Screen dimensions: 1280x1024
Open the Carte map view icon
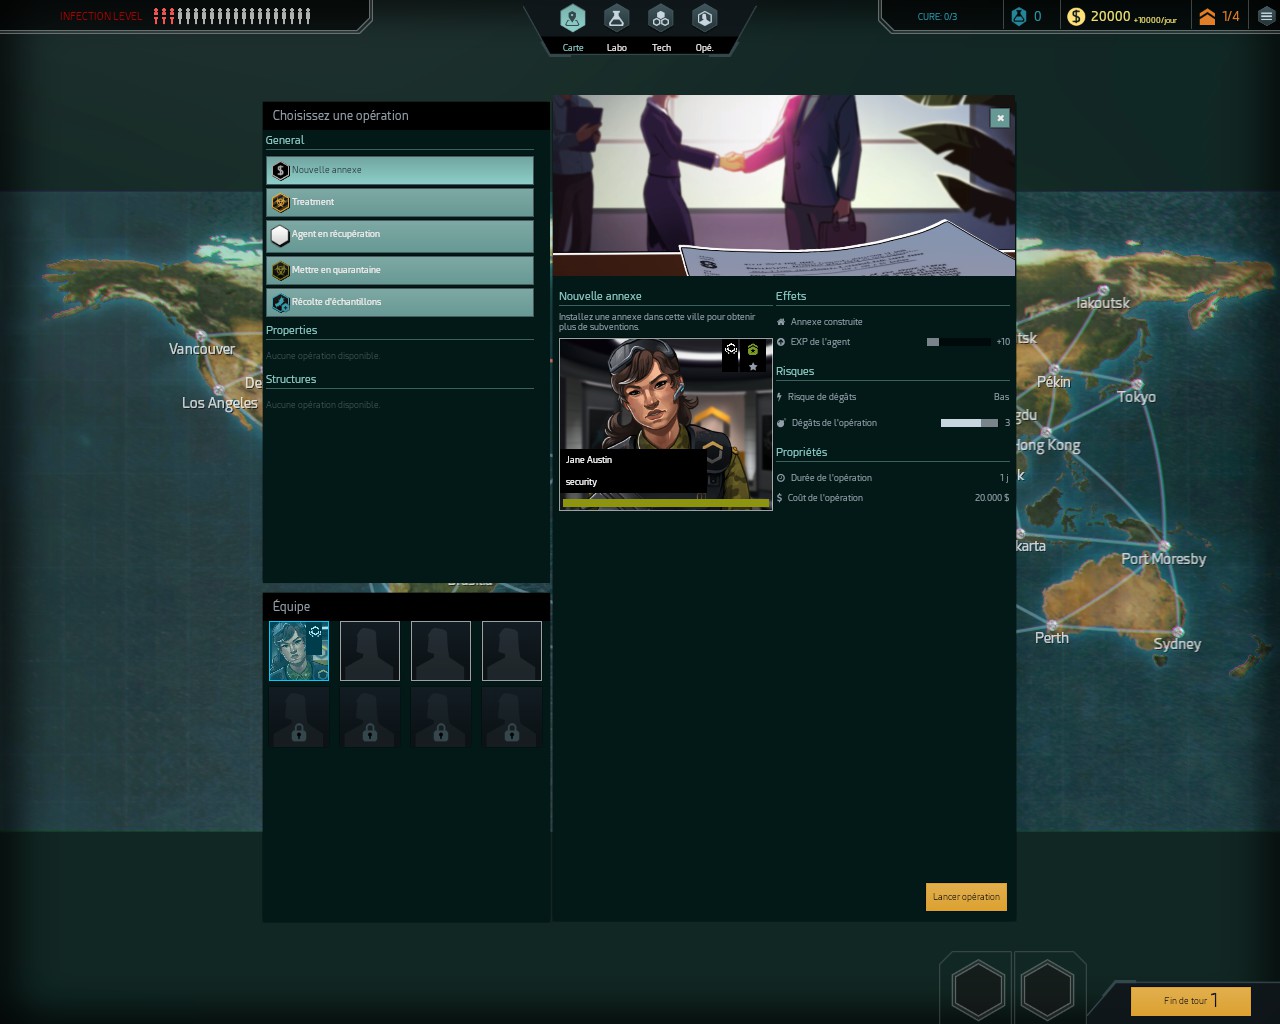click(x=572, y=19)
